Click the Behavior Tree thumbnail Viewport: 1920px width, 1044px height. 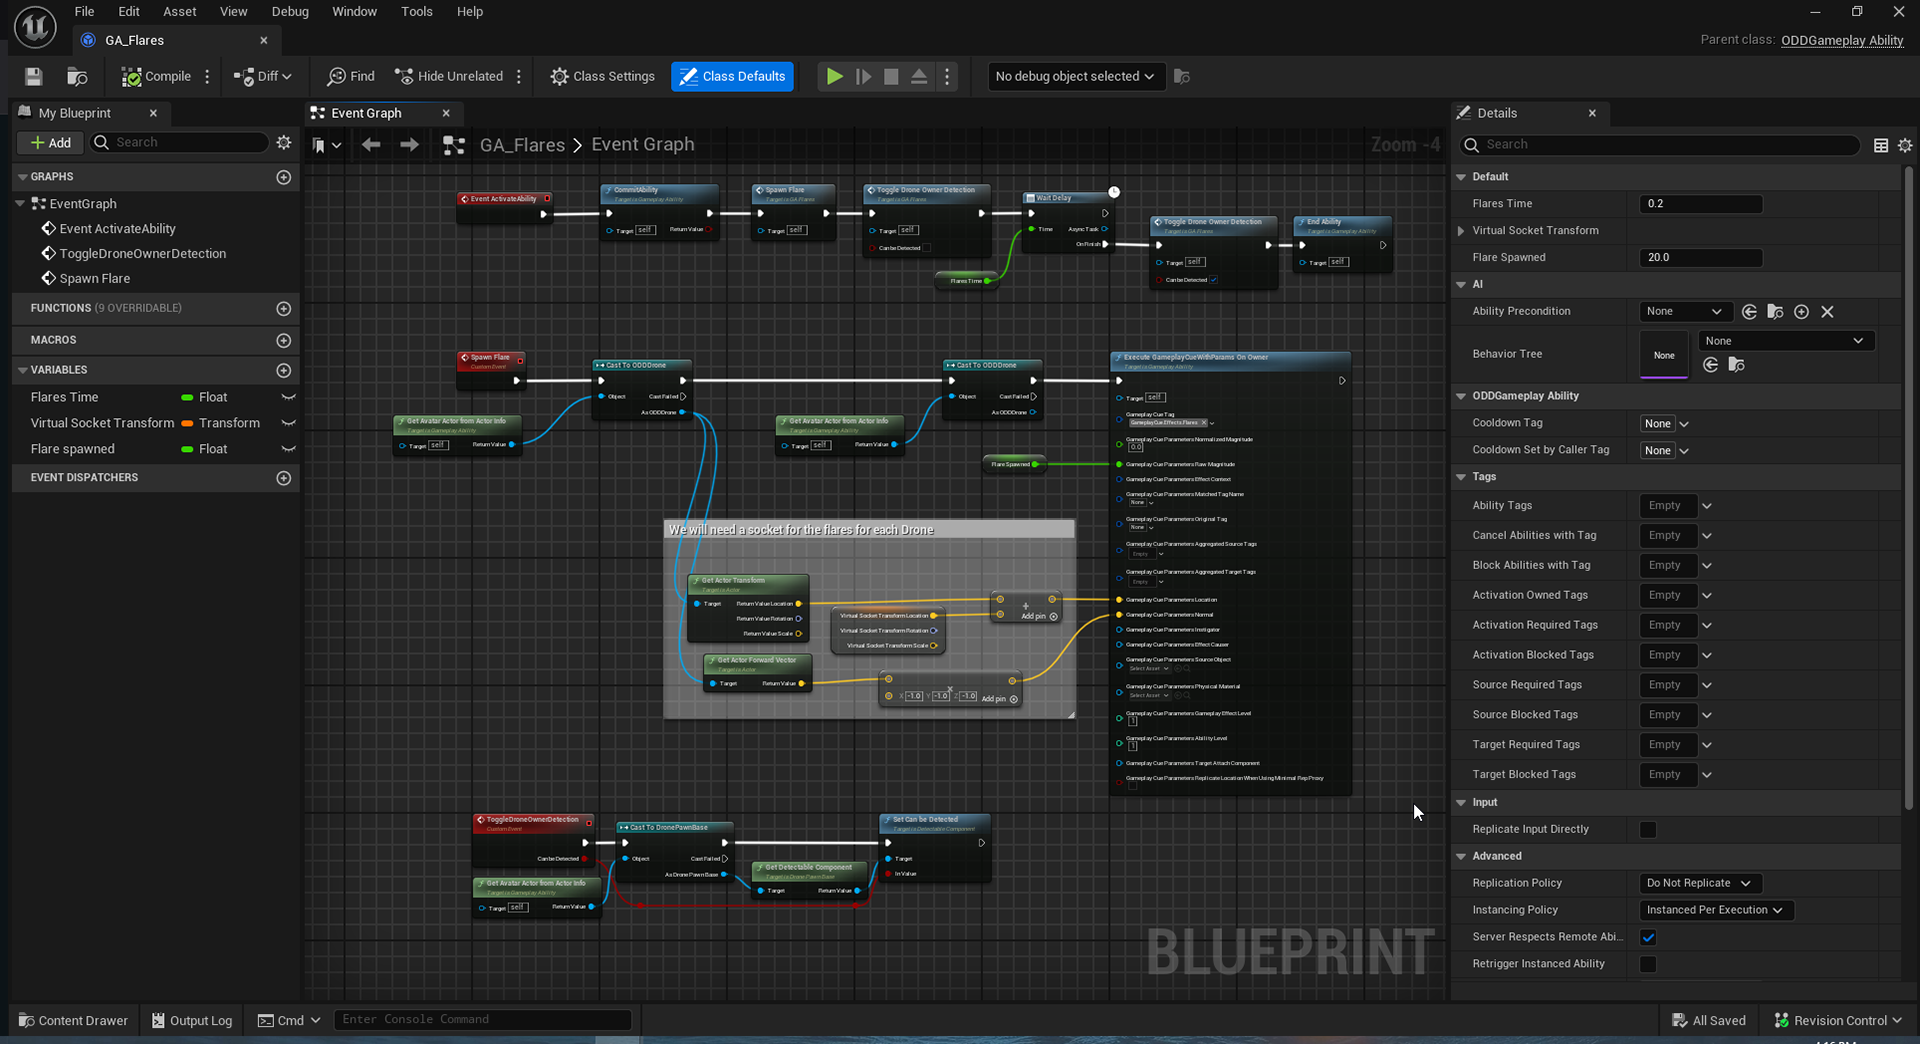tap(1664, 355)
